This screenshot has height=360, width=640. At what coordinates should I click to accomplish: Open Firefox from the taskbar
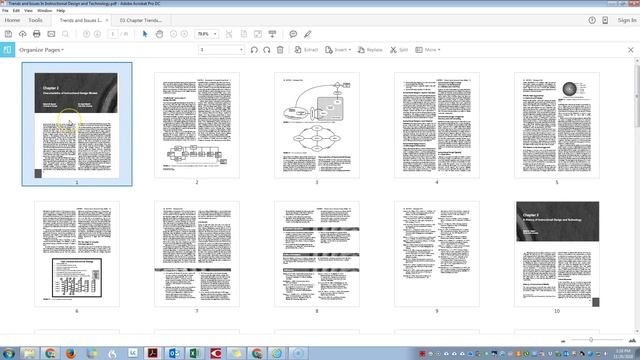click(71, 353)
